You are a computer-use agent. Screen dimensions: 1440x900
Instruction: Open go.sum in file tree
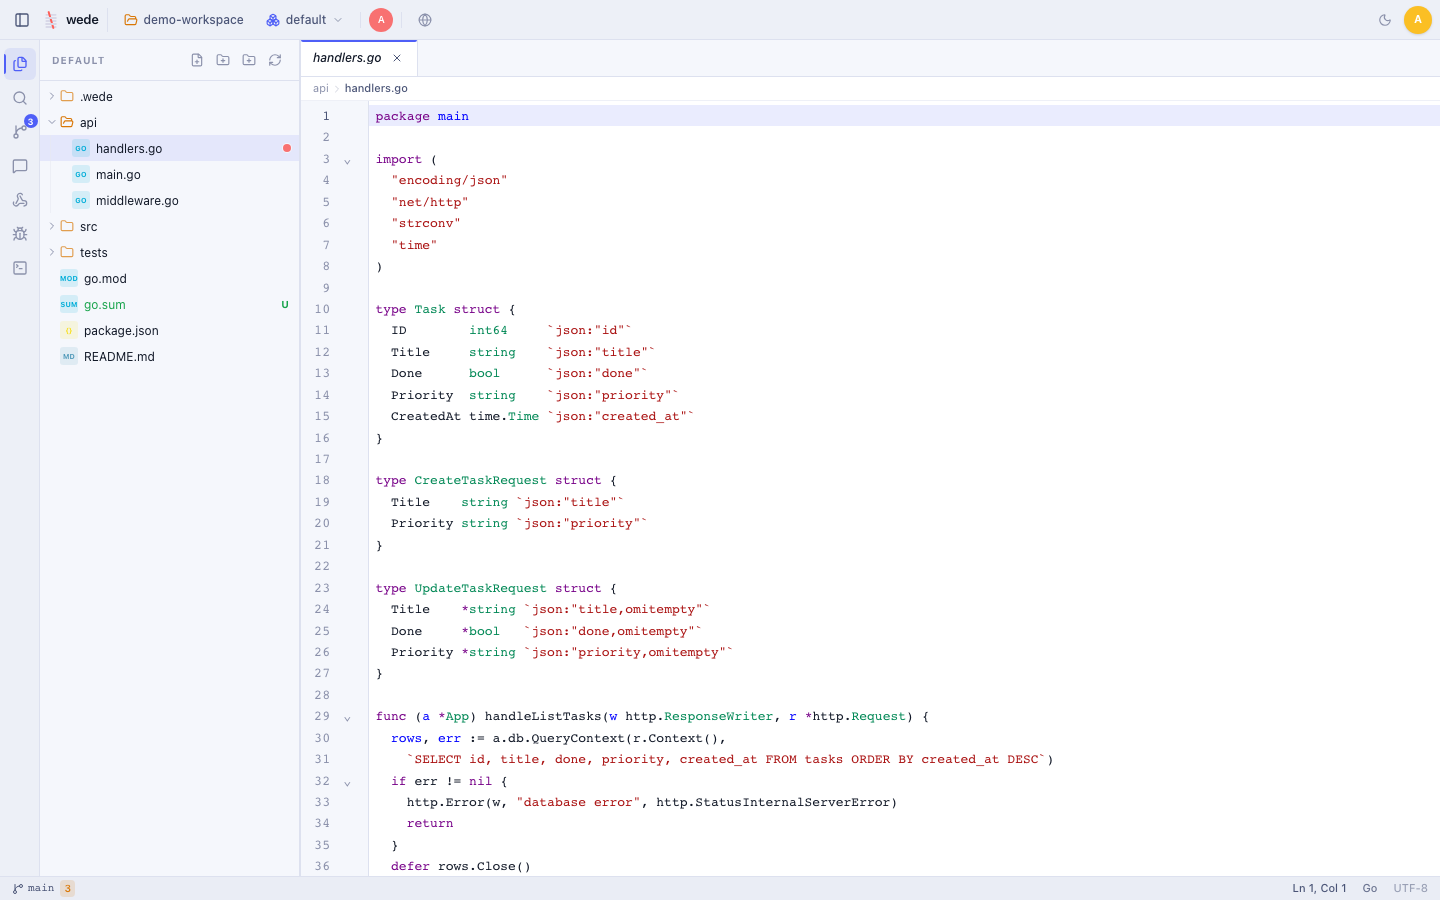click(x=170, y=304)
